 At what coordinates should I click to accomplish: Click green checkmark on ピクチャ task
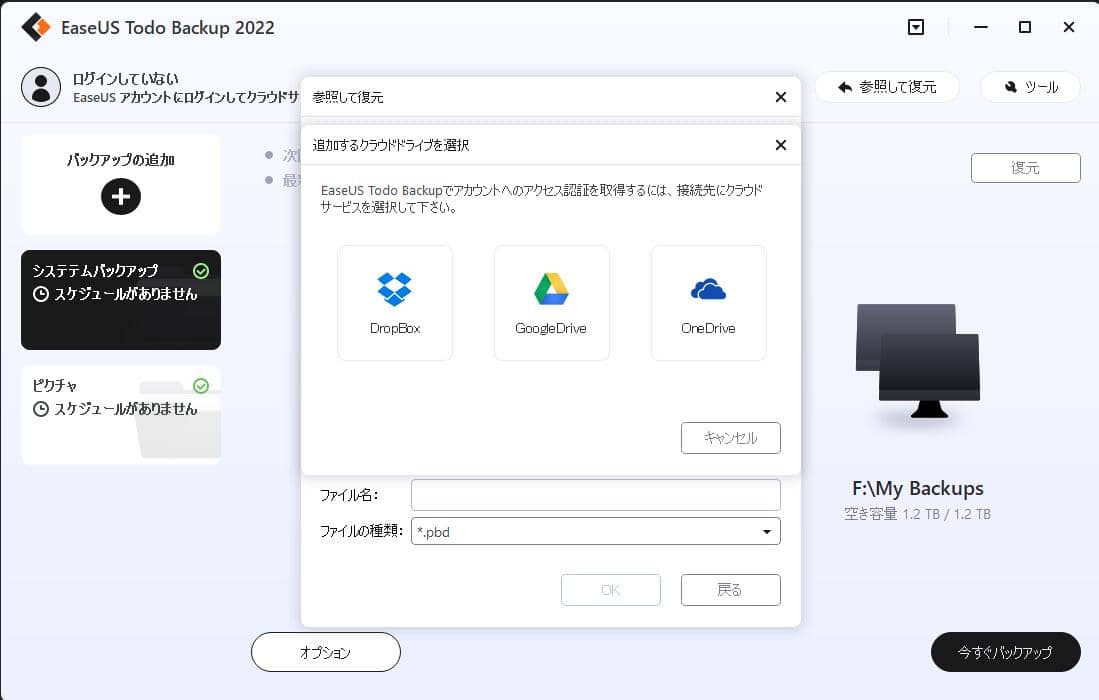pos(201,386)
